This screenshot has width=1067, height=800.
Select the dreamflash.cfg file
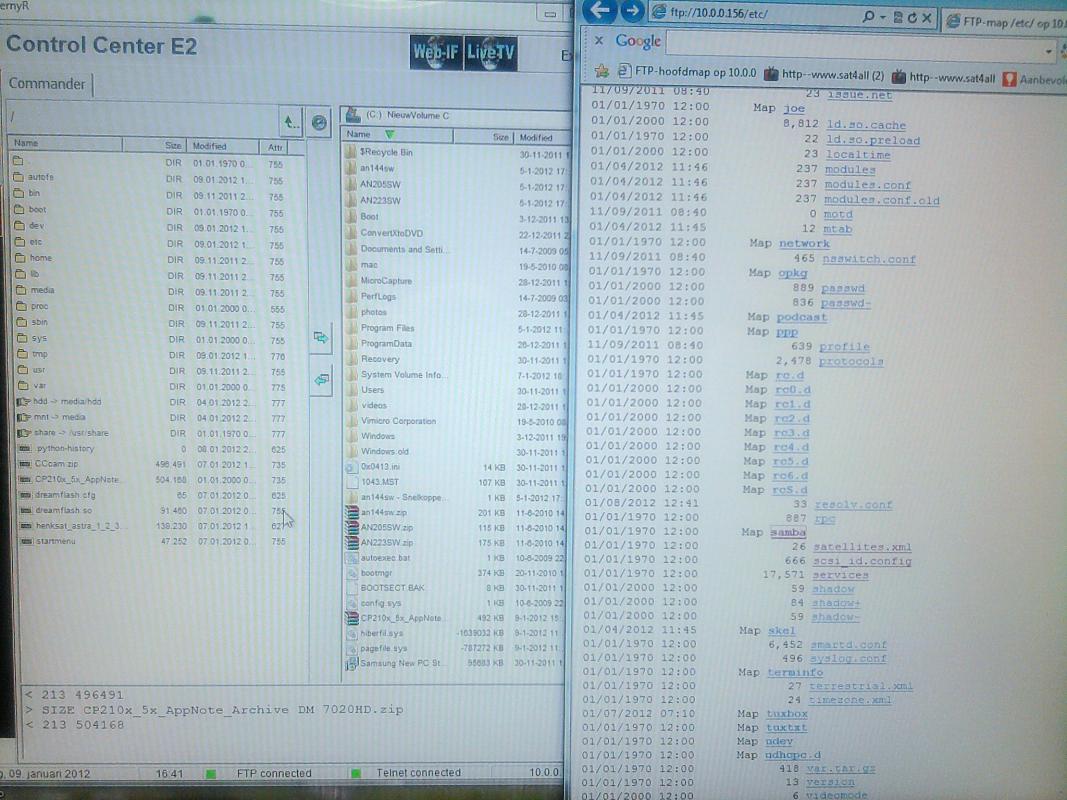click(x=57, y=495)
